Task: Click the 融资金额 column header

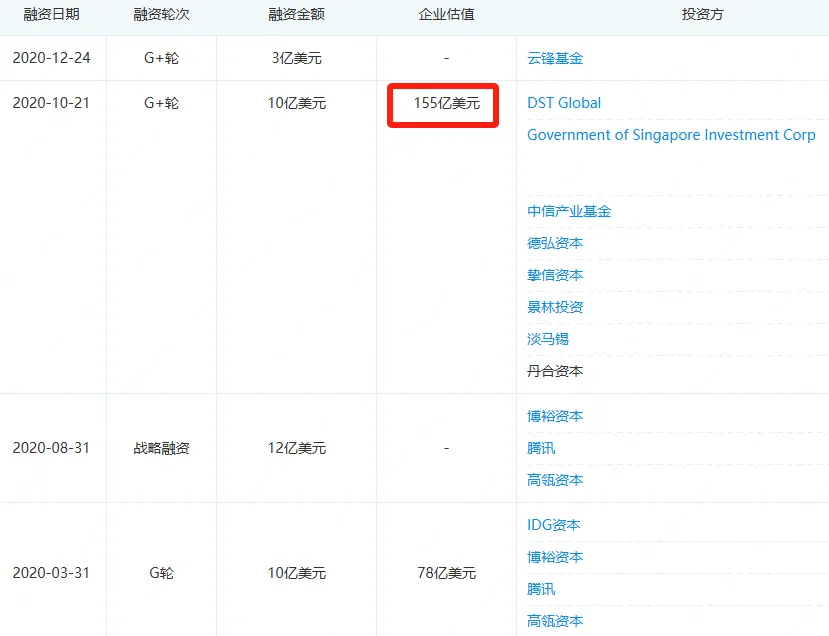Action: [x=296, y=14]
